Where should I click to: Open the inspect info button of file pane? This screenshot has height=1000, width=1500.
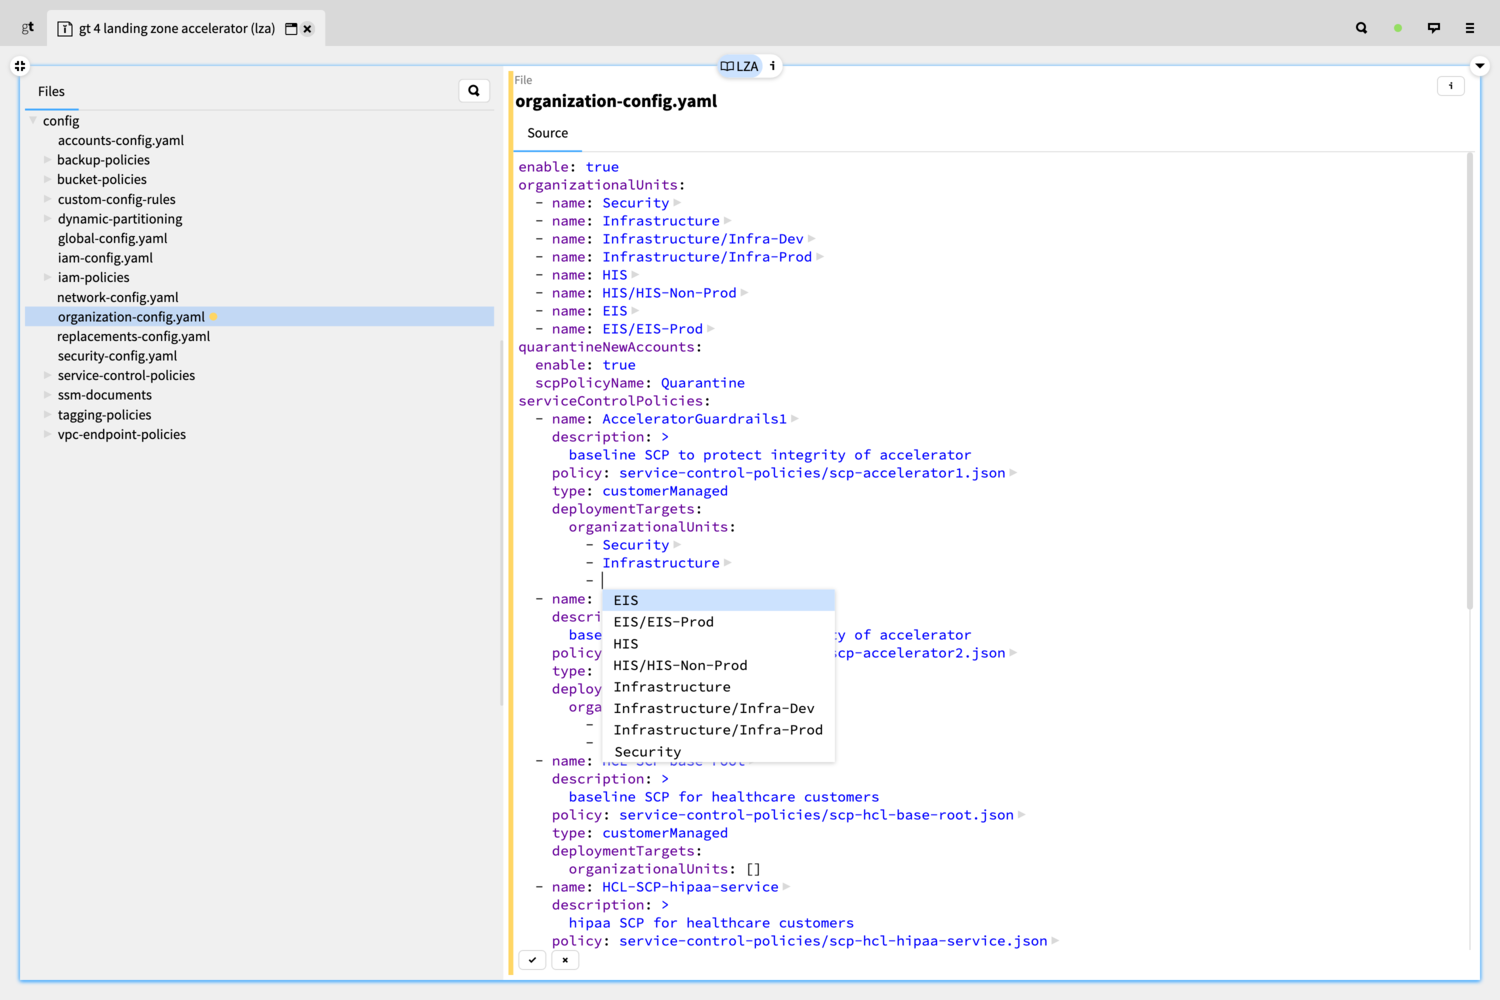click(1451, 86)
